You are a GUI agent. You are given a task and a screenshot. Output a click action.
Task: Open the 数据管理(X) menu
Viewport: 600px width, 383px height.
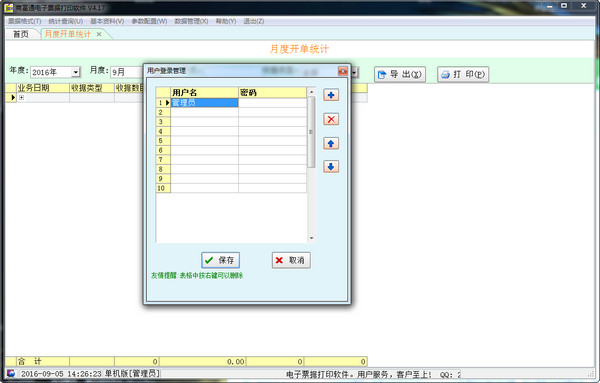(x=191, y=21)
